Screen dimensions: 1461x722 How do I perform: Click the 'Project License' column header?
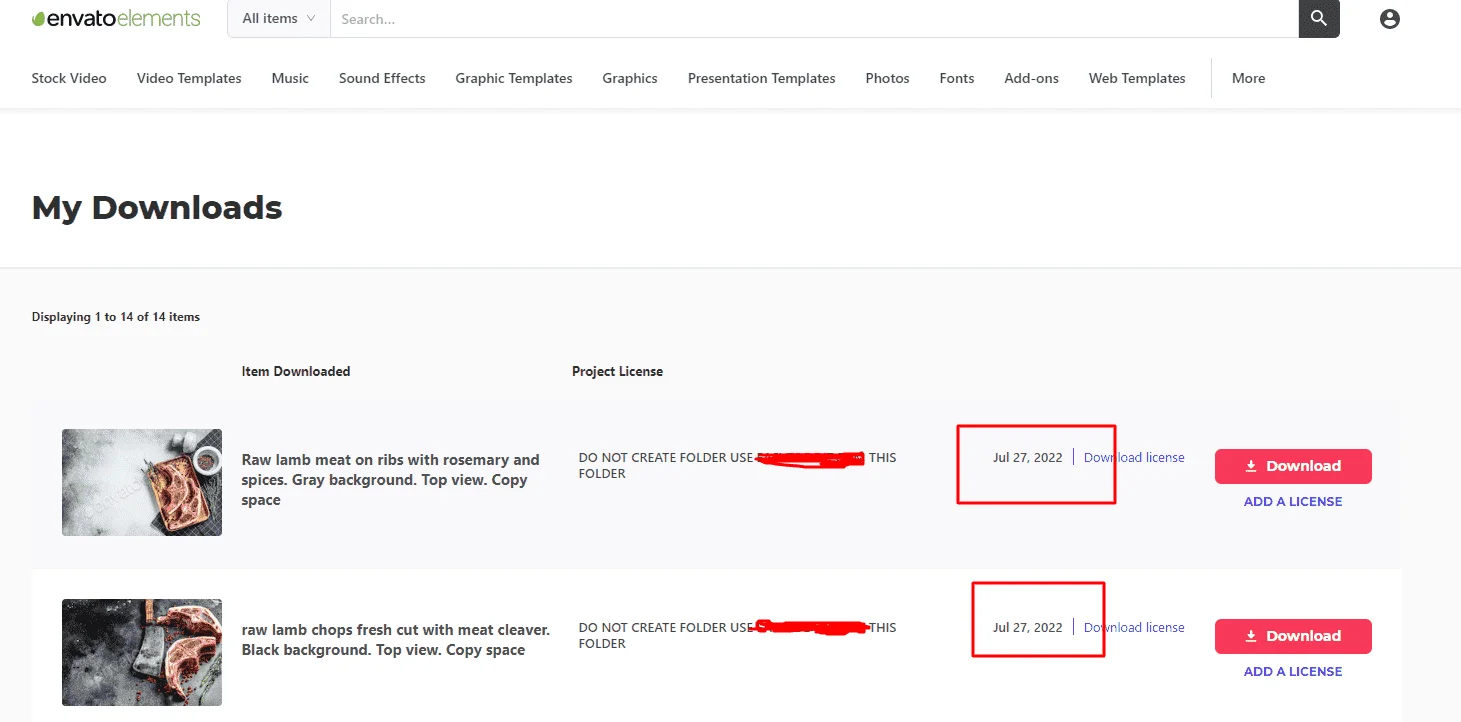point(617,371)
